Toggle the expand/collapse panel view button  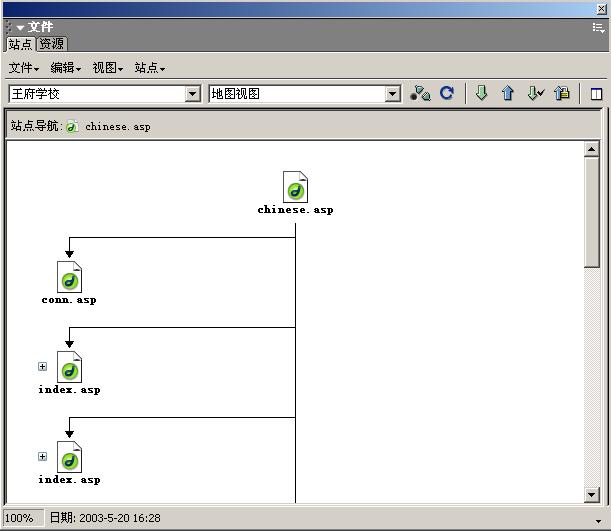(597, 94)
